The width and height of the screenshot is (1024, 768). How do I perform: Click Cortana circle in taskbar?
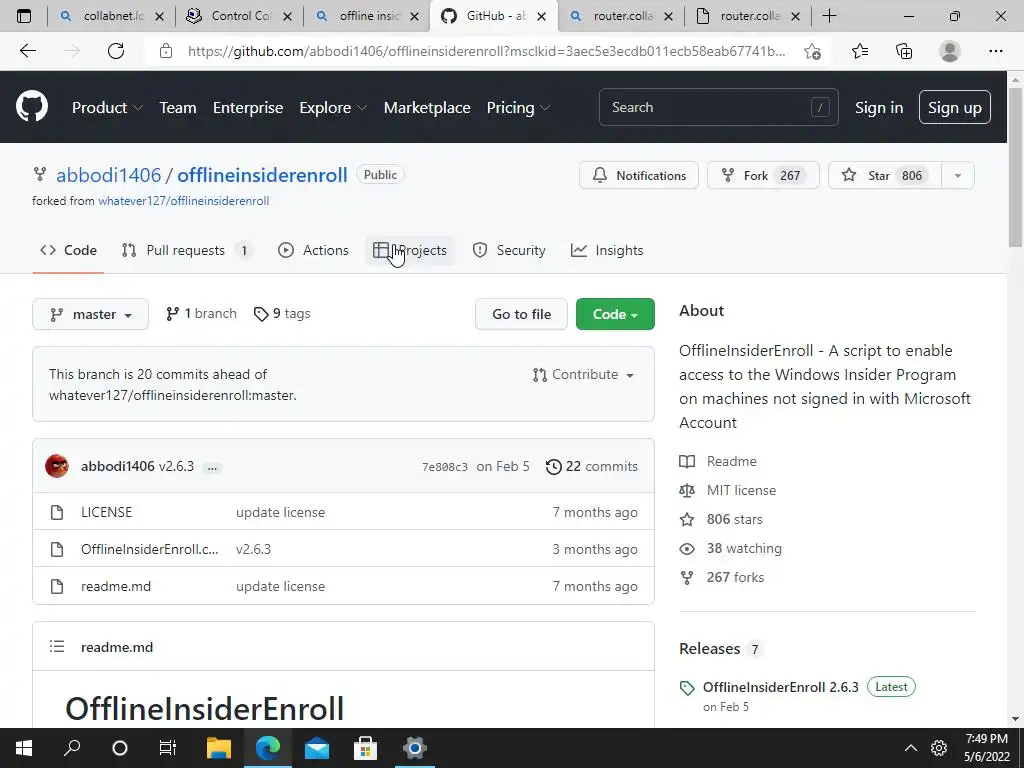(120, 748)
